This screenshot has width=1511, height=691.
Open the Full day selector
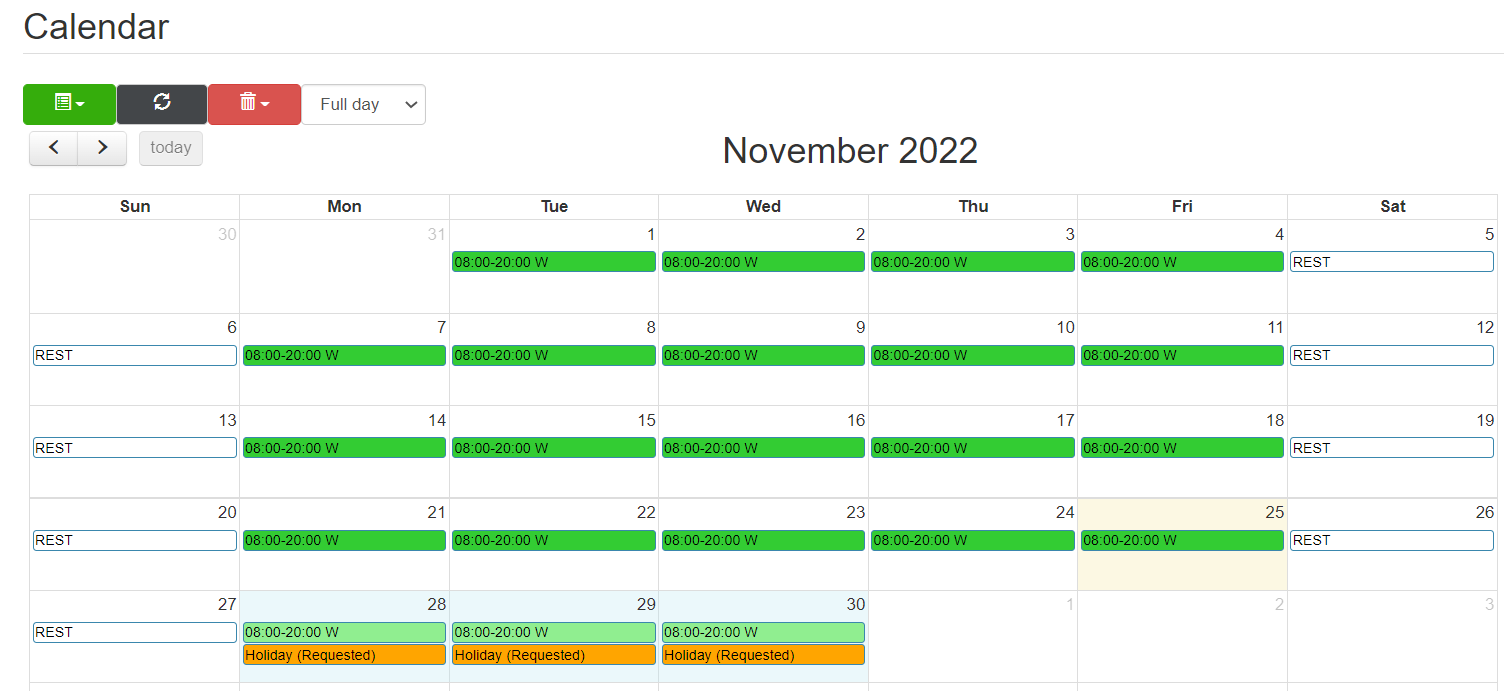(363, 104)
